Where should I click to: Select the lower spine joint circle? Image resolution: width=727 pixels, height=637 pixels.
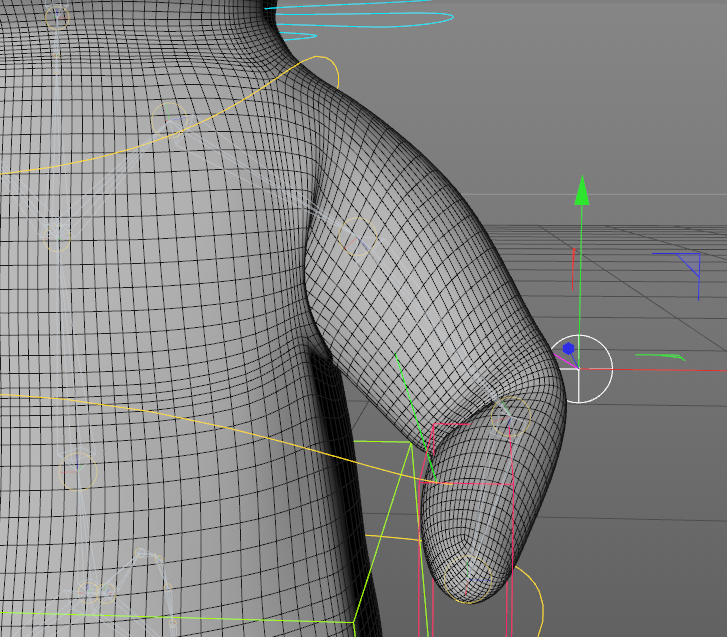(x=77, y=469)
